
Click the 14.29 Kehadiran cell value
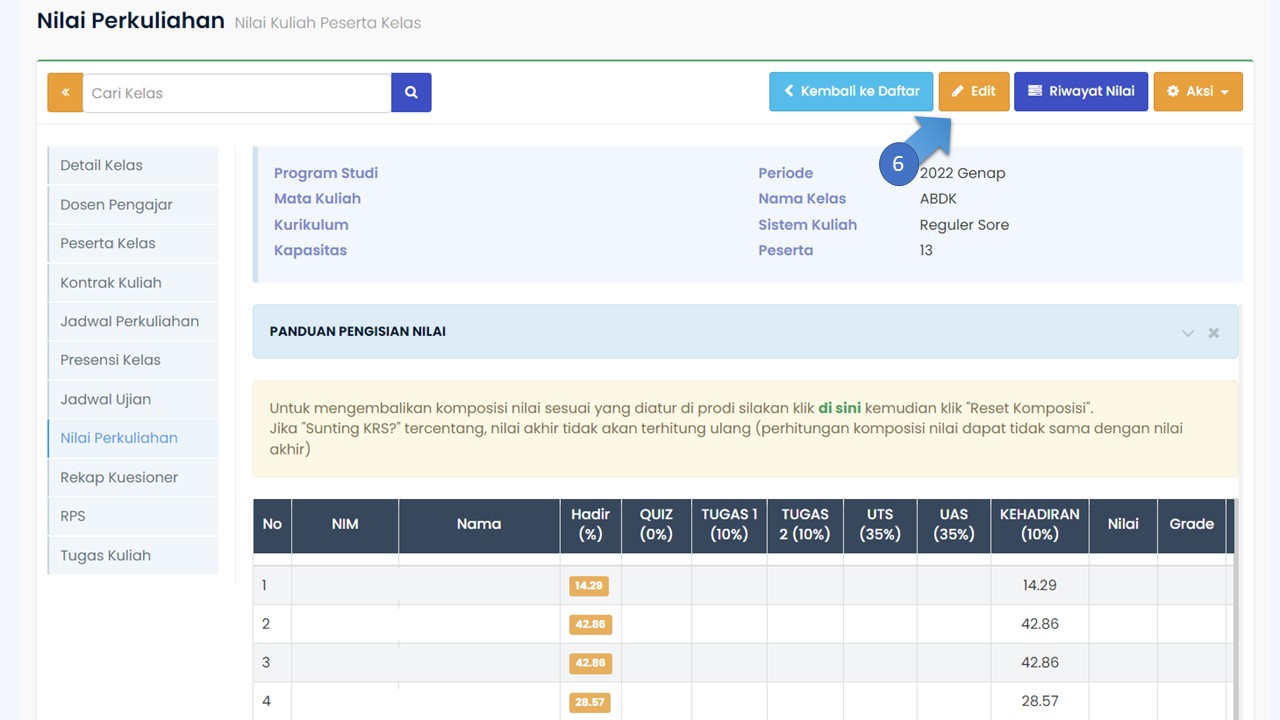(x=1040, y=585)
